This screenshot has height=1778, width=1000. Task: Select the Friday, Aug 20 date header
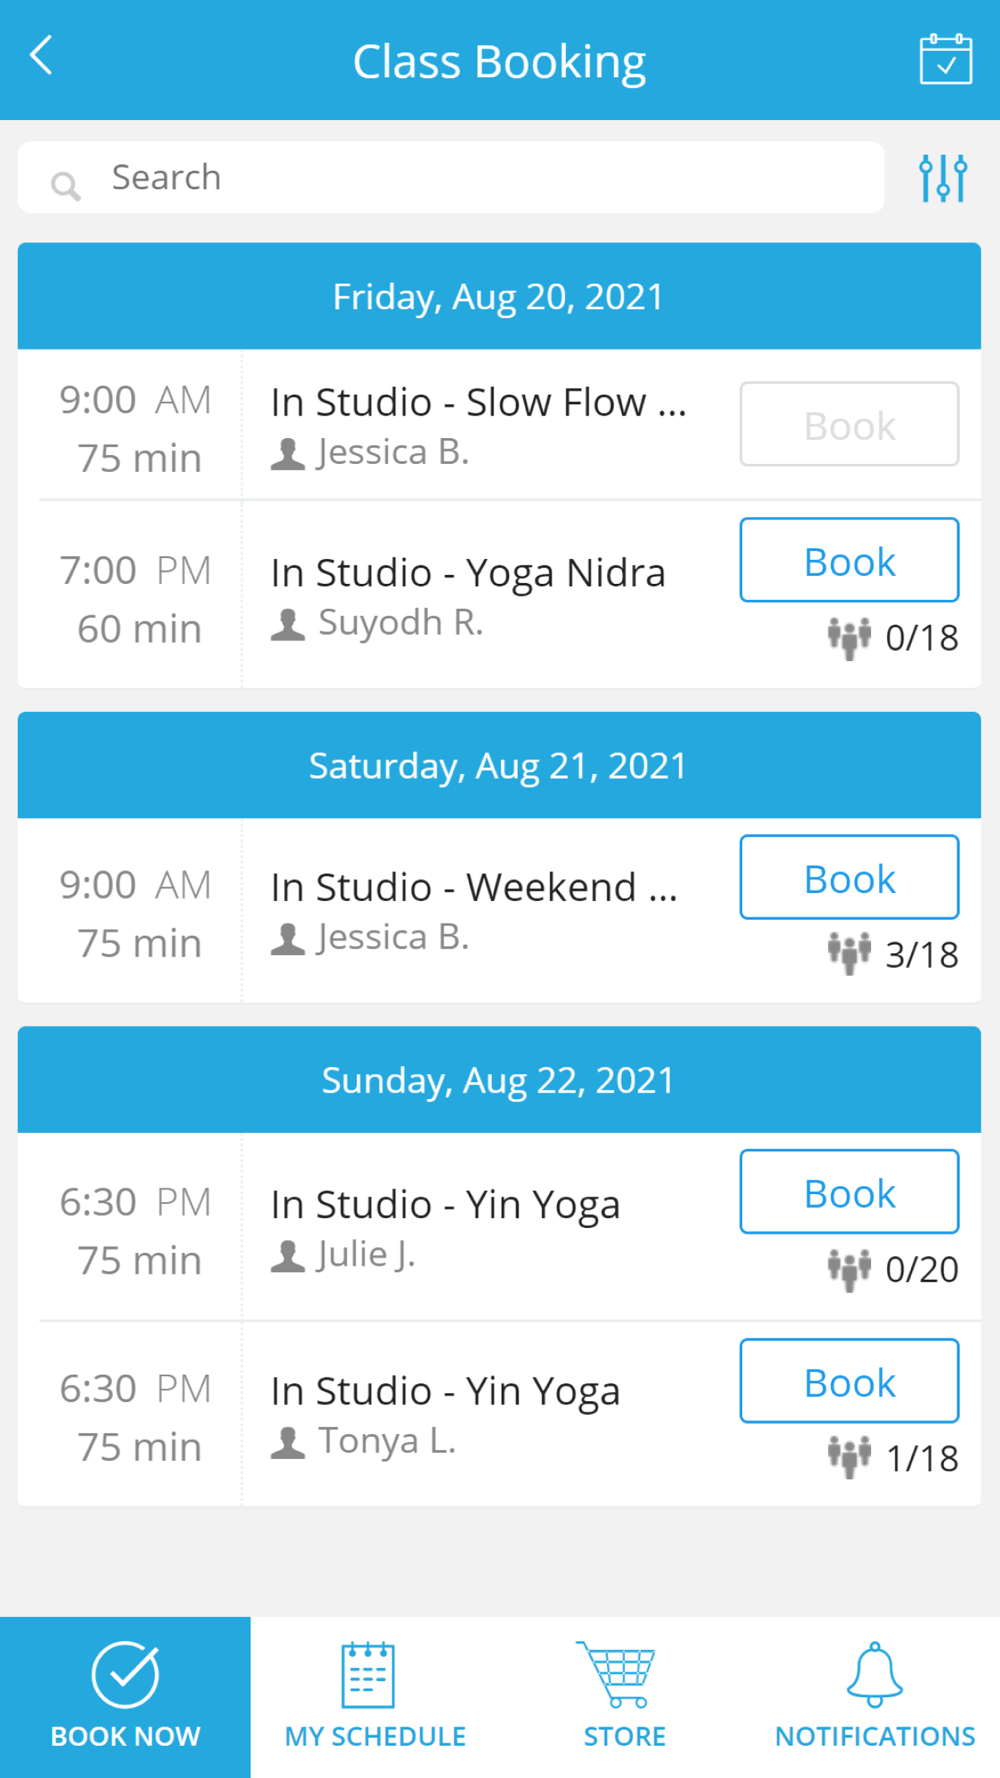499,297
